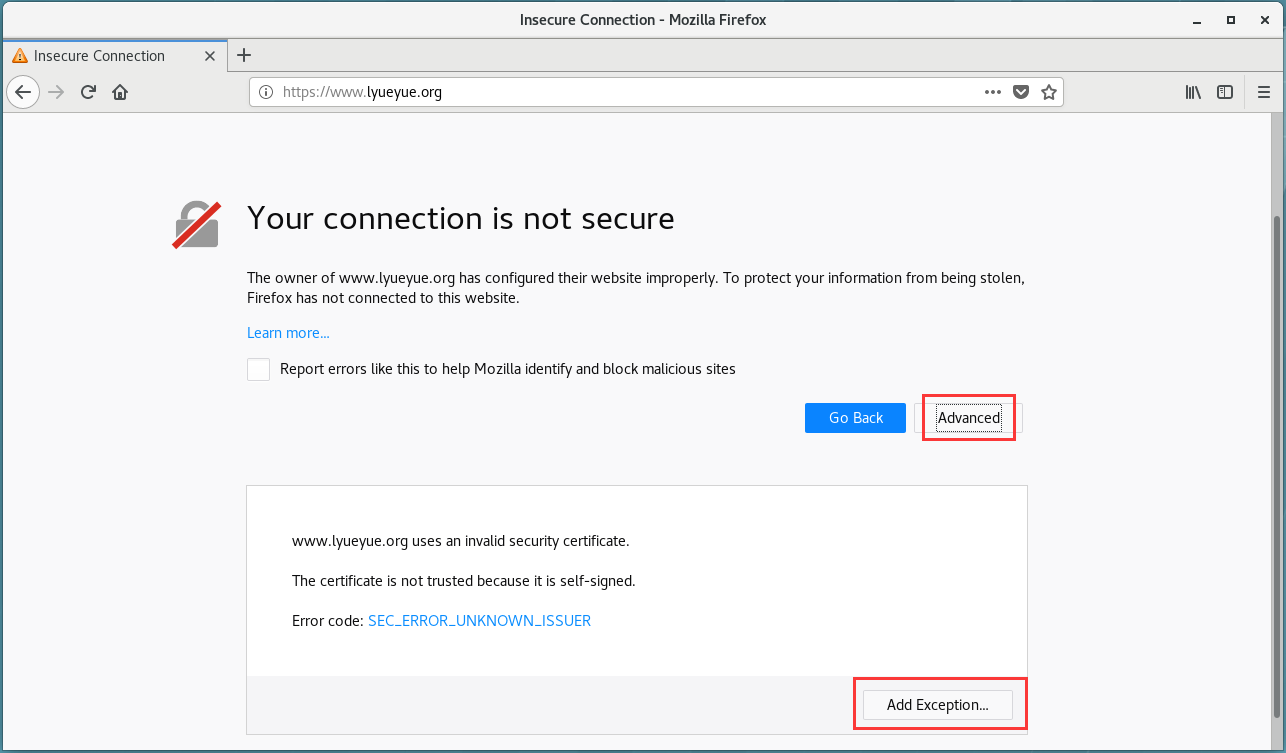Check the Report errors to Mozilla checkbox
The height and width of the screenshot is (753, 1286).
[259, 369]
